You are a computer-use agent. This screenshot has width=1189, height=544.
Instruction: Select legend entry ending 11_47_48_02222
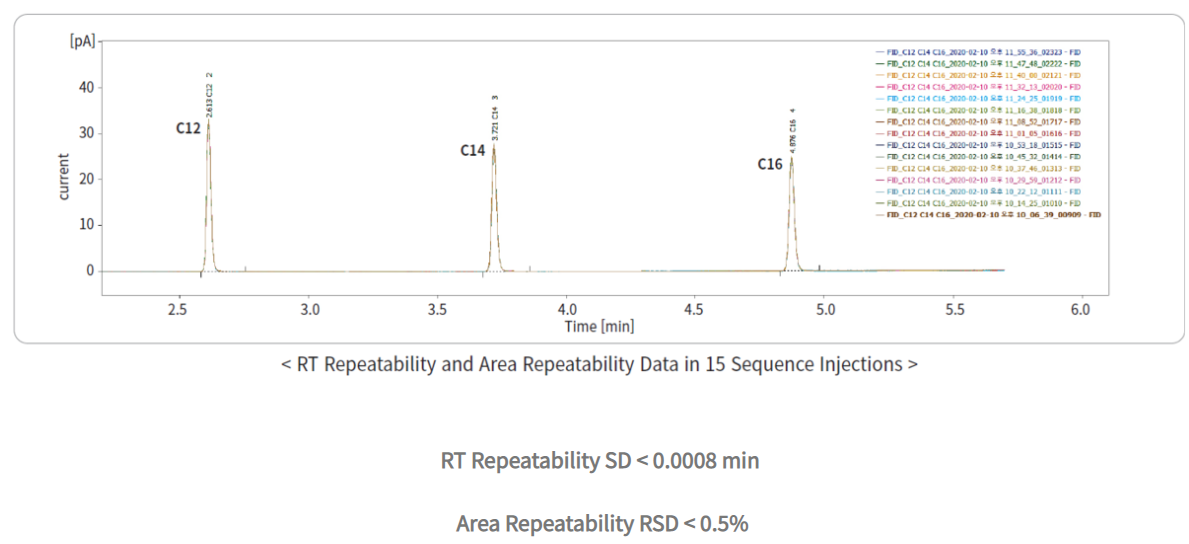(981, 64)
